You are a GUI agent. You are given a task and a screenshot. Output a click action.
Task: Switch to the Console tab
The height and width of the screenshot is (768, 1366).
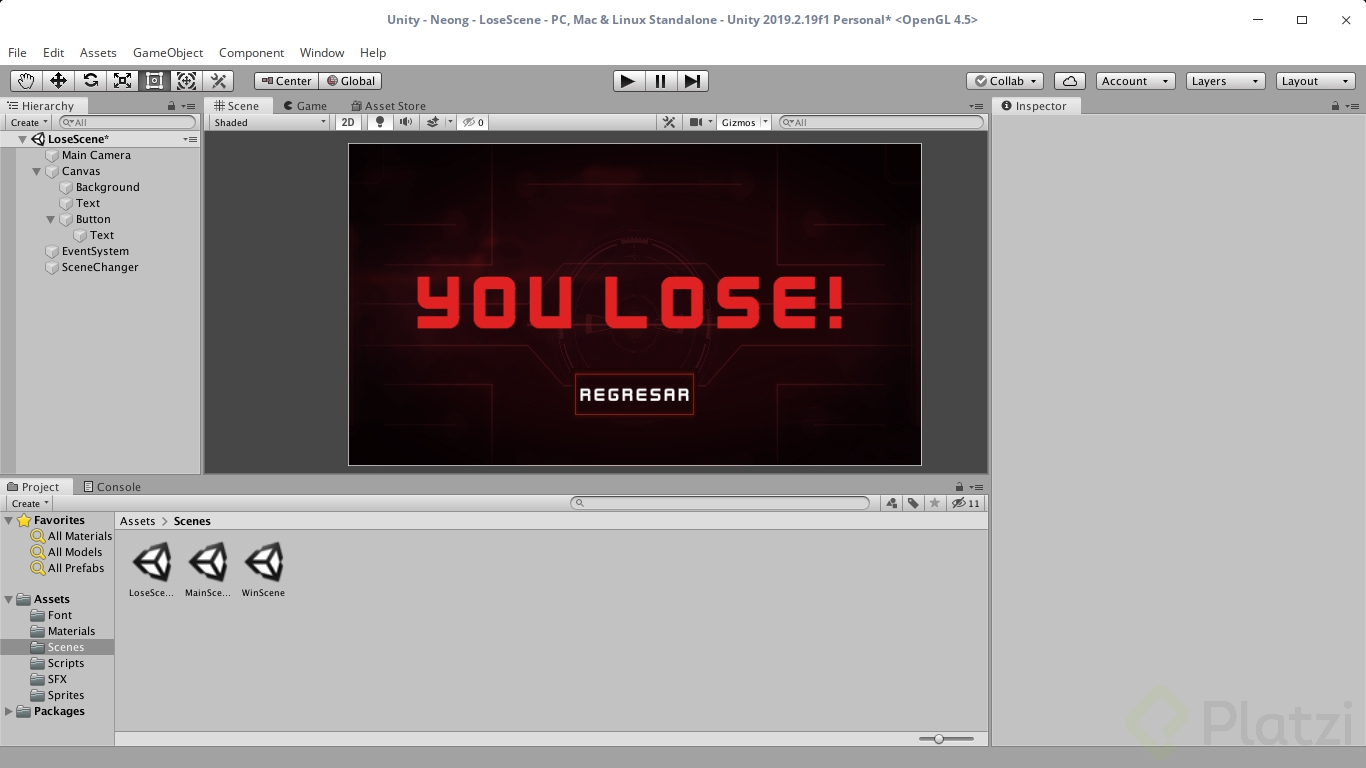point(112,487)
